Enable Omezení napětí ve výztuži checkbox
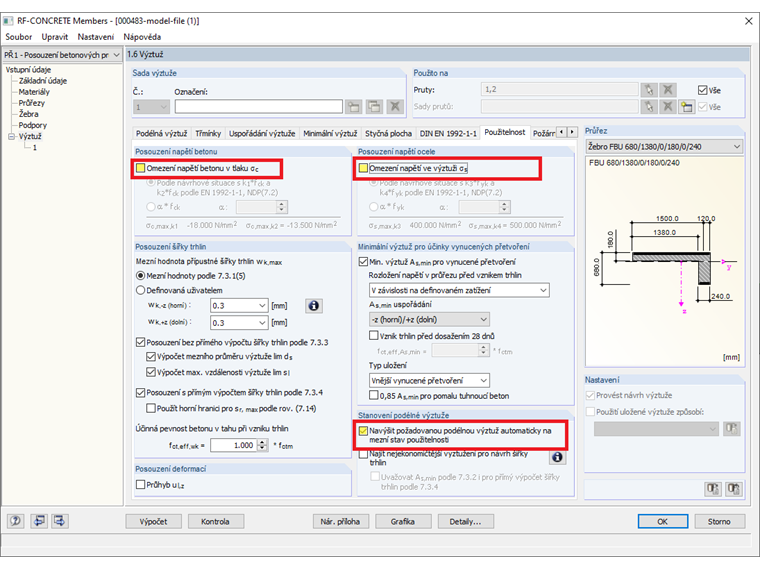Screen dimensions: 760x570 (x=363, y=168)
